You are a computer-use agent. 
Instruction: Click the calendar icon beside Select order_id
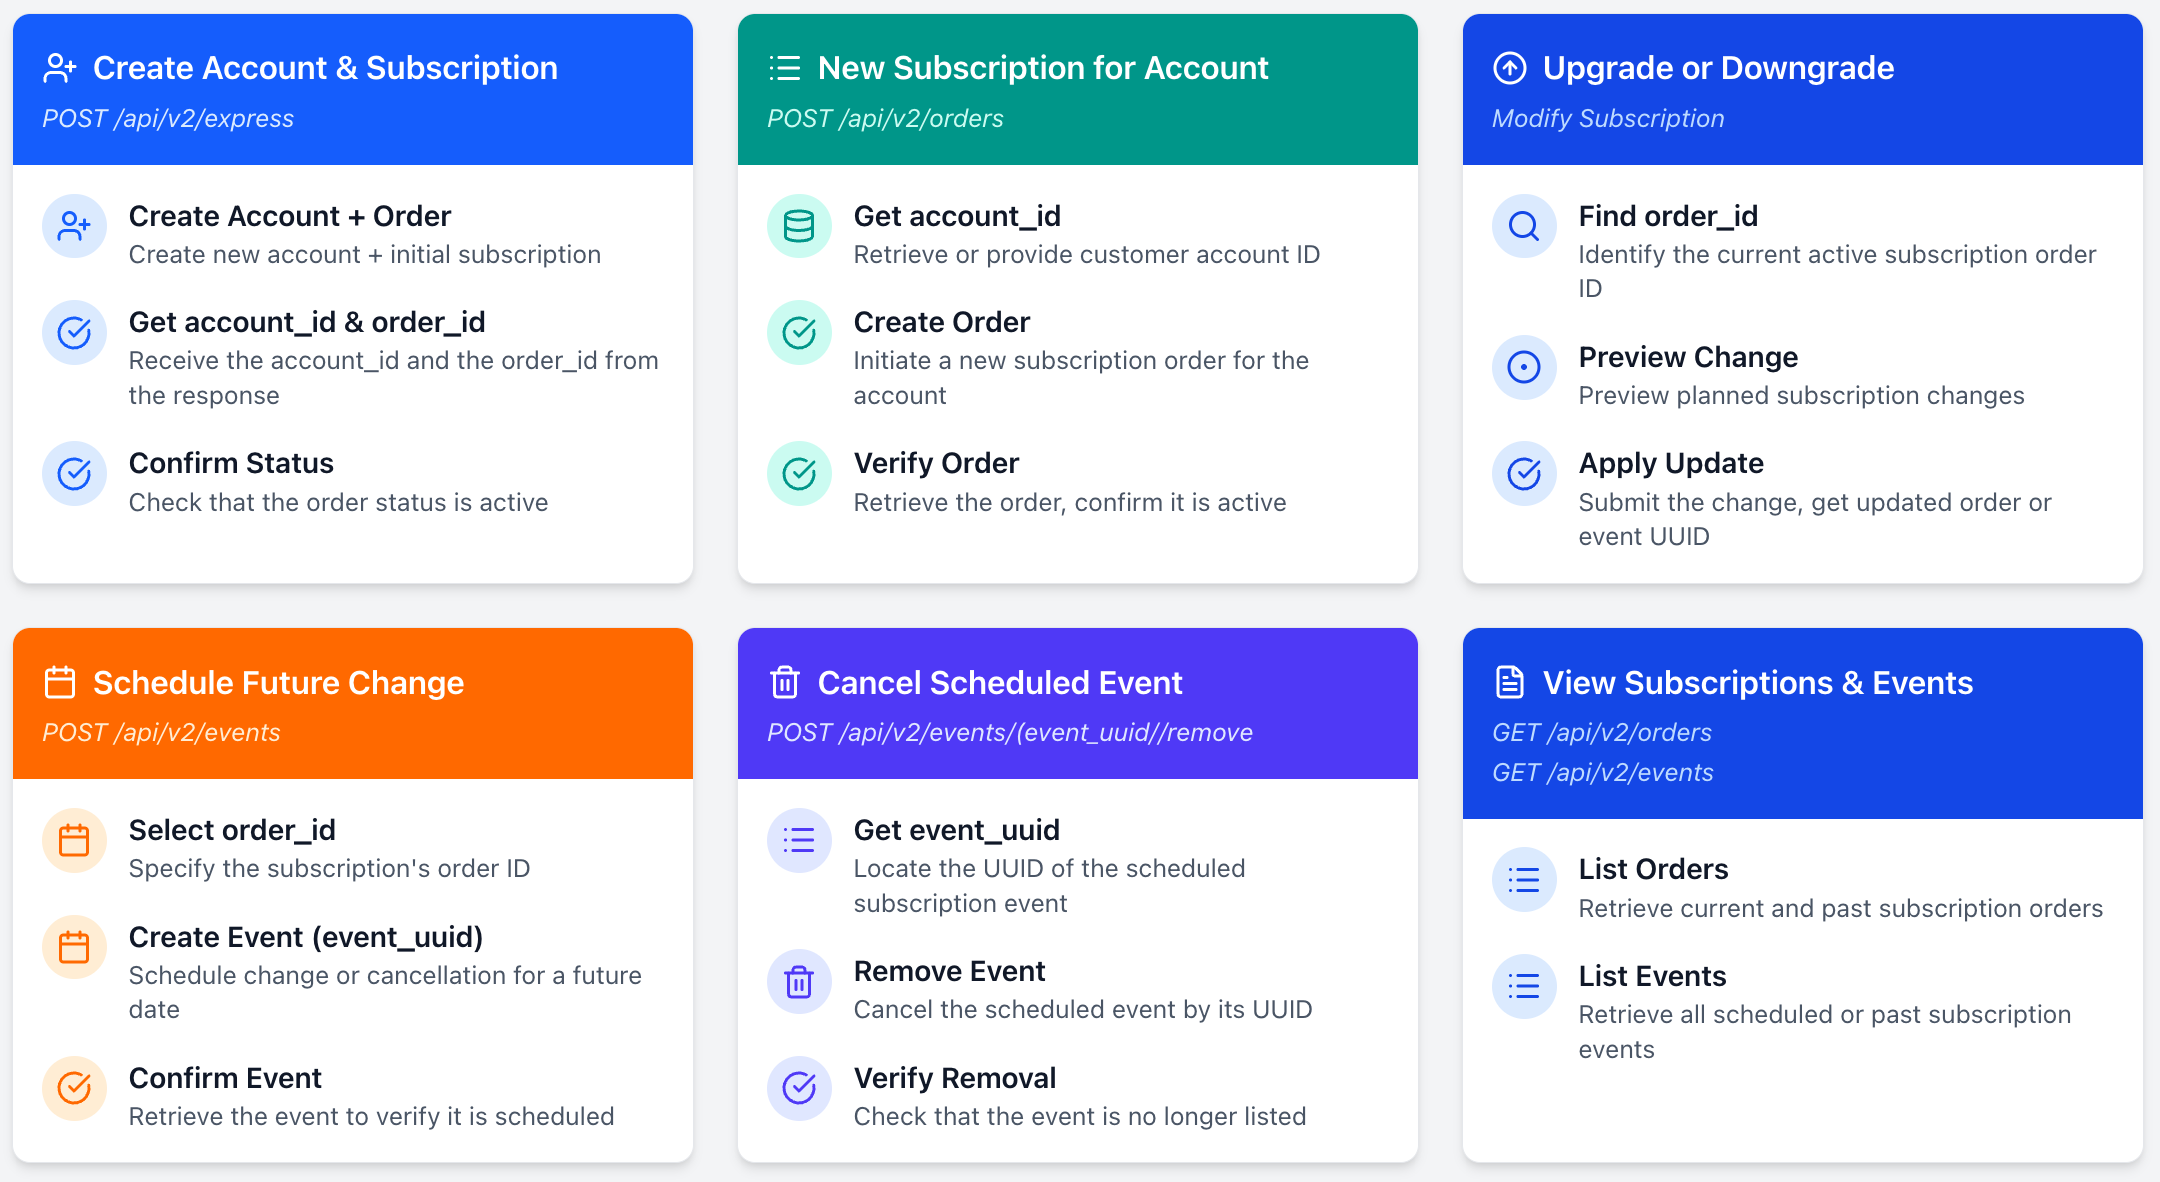(74, 840)
